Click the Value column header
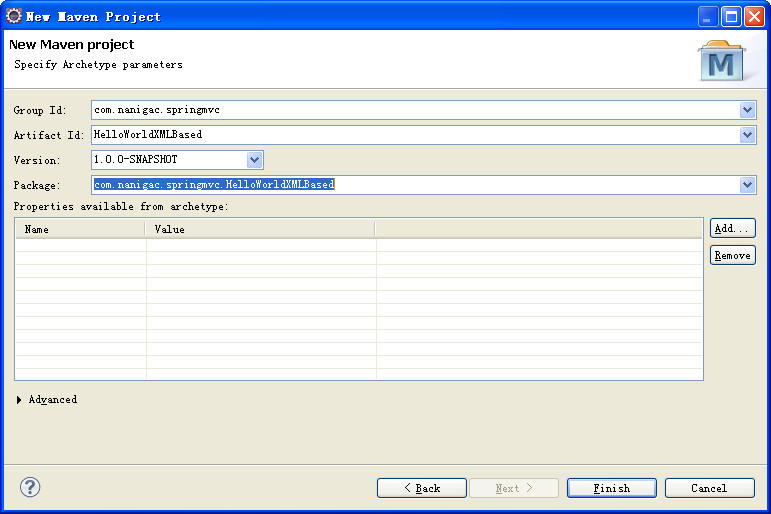 click(260, 229)
